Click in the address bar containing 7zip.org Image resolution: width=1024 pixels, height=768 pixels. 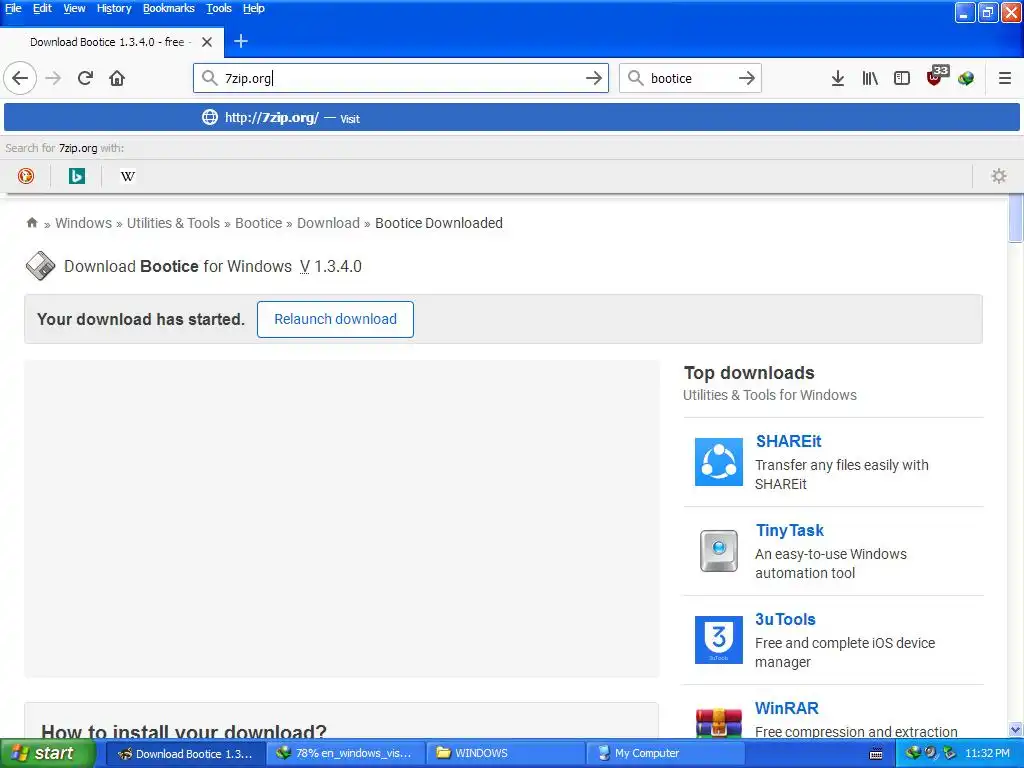400,78
